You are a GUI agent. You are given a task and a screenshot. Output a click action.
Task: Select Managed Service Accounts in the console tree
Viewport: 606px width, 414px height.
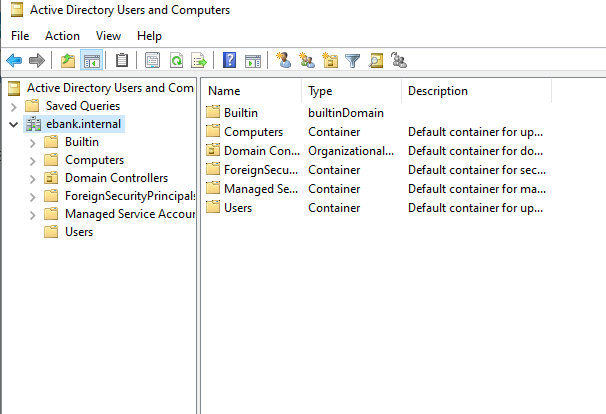[130, 214]
